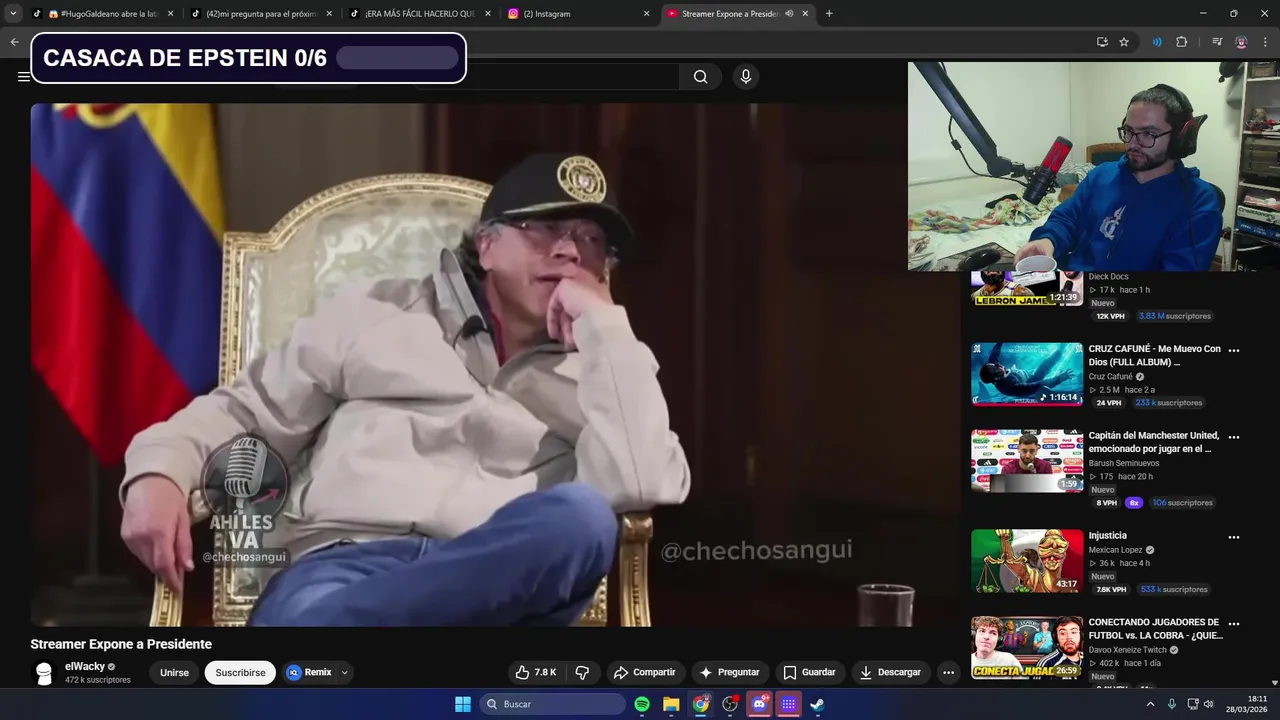Click the YouTube search magnifier button
1280x720 pixels.
pyautogui.click(x=700, y=77)
